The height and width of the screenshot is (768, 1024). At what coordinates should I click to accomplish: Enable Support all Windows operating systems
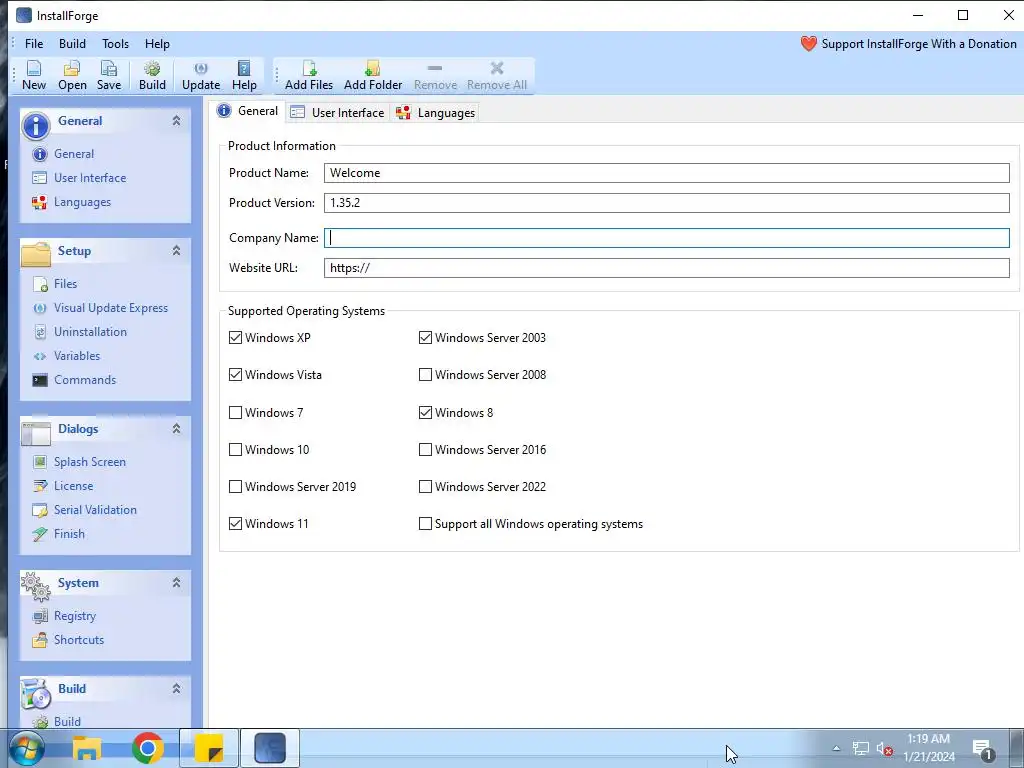[425, 524]
